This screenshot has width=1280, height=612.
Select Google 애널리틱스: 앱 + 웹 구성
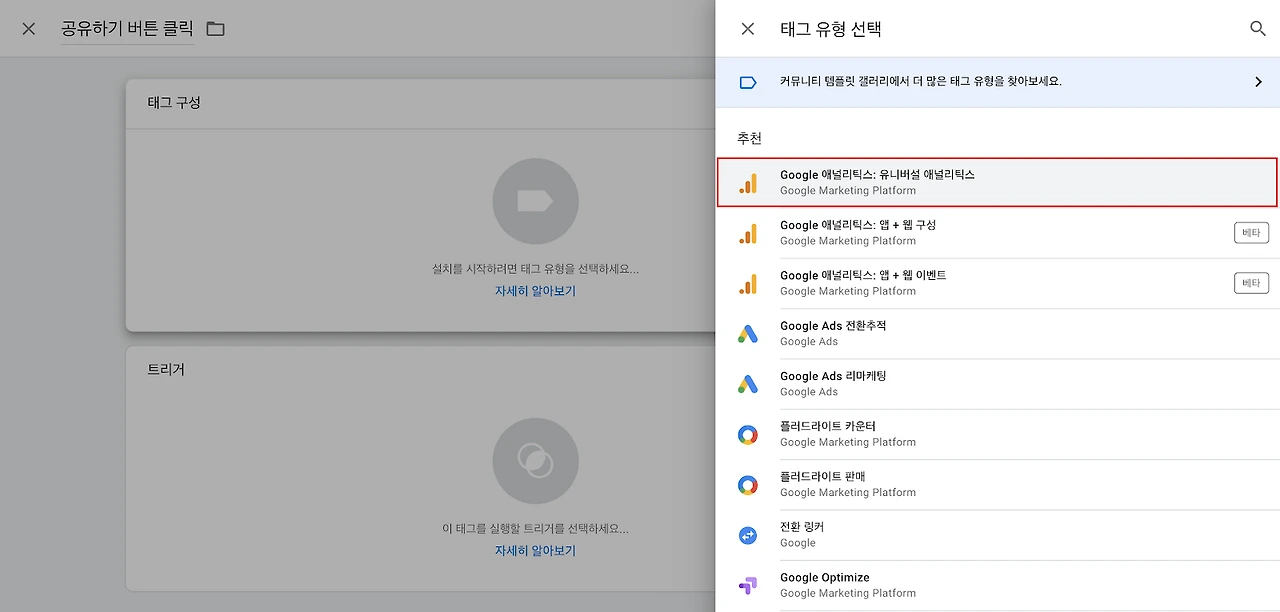point(998,233)
